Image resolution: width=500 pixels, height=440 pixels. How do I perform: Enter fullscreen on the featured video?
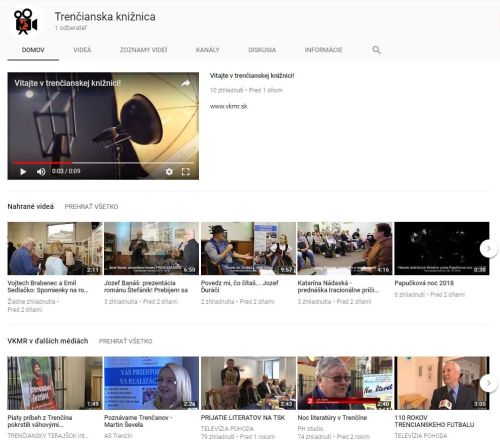186,172
